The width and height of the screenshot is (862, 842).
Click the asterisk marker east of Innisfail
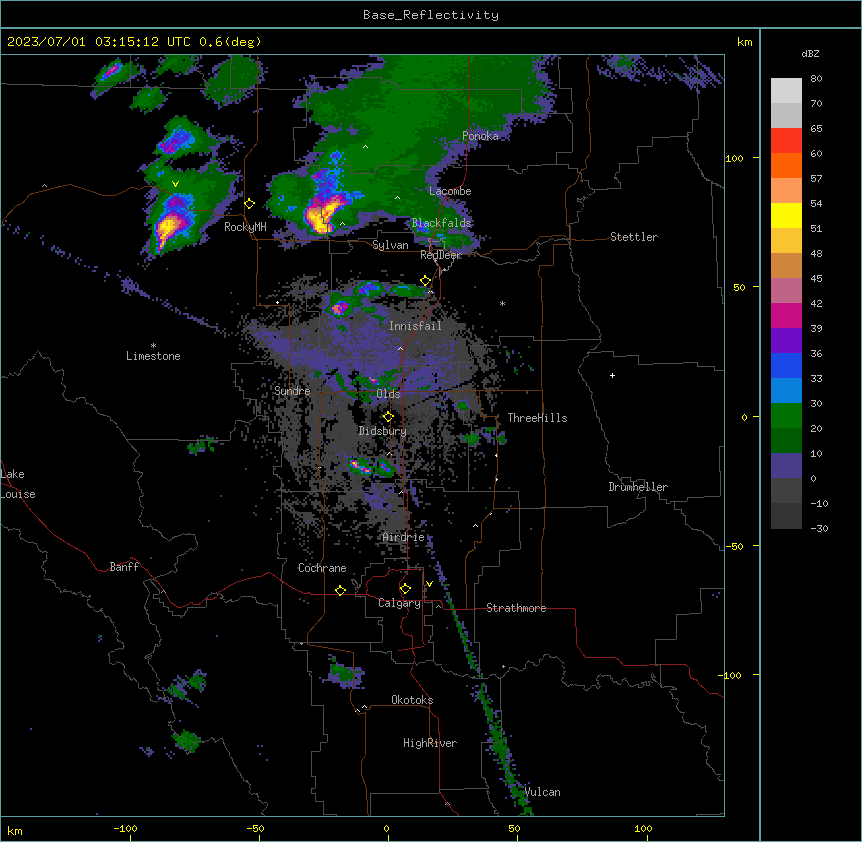point(502,303)
